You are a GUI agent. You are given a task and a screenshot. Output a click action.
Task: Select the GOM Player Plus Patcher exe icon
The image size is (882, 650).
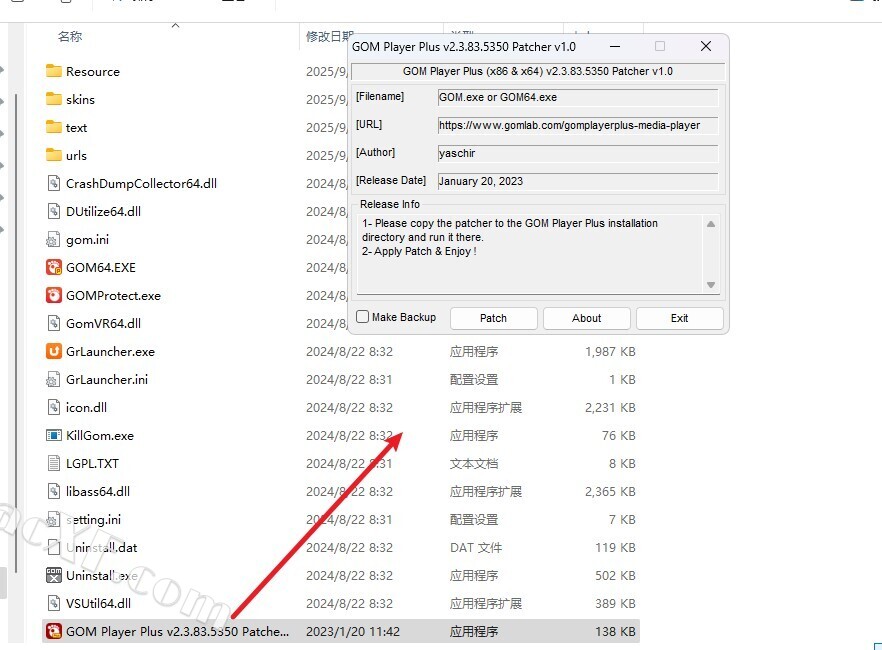(x=53, y=631)
